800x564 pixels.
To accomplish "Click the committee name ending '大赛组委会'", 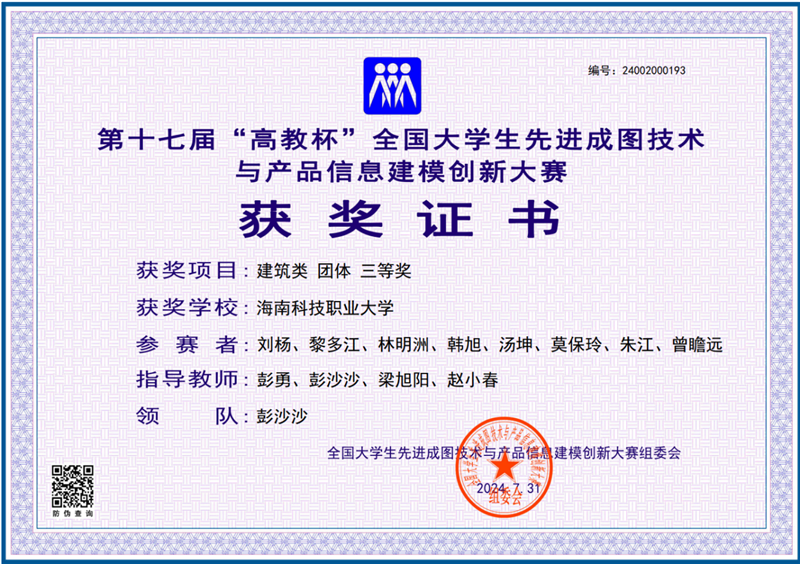I will [504, 453].
